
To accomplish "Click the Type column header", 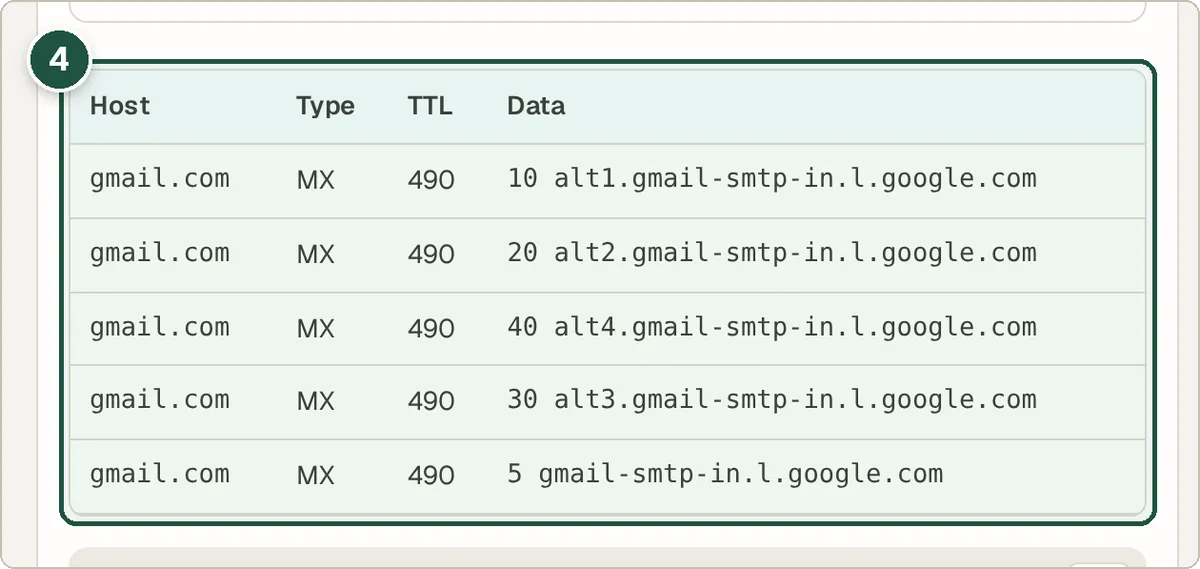I will click(x=325, y=106).
